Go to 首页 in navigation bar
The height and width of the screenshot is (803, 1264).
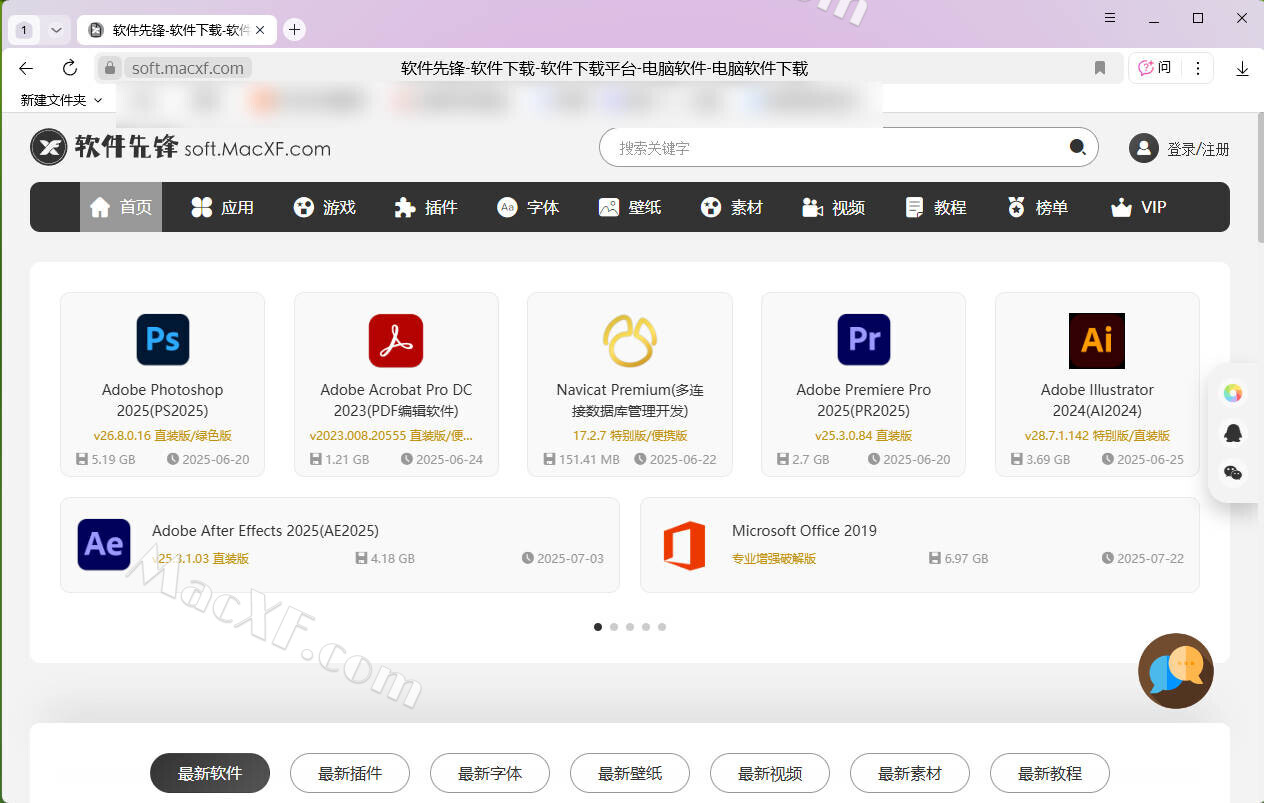[x=121, y=207]
